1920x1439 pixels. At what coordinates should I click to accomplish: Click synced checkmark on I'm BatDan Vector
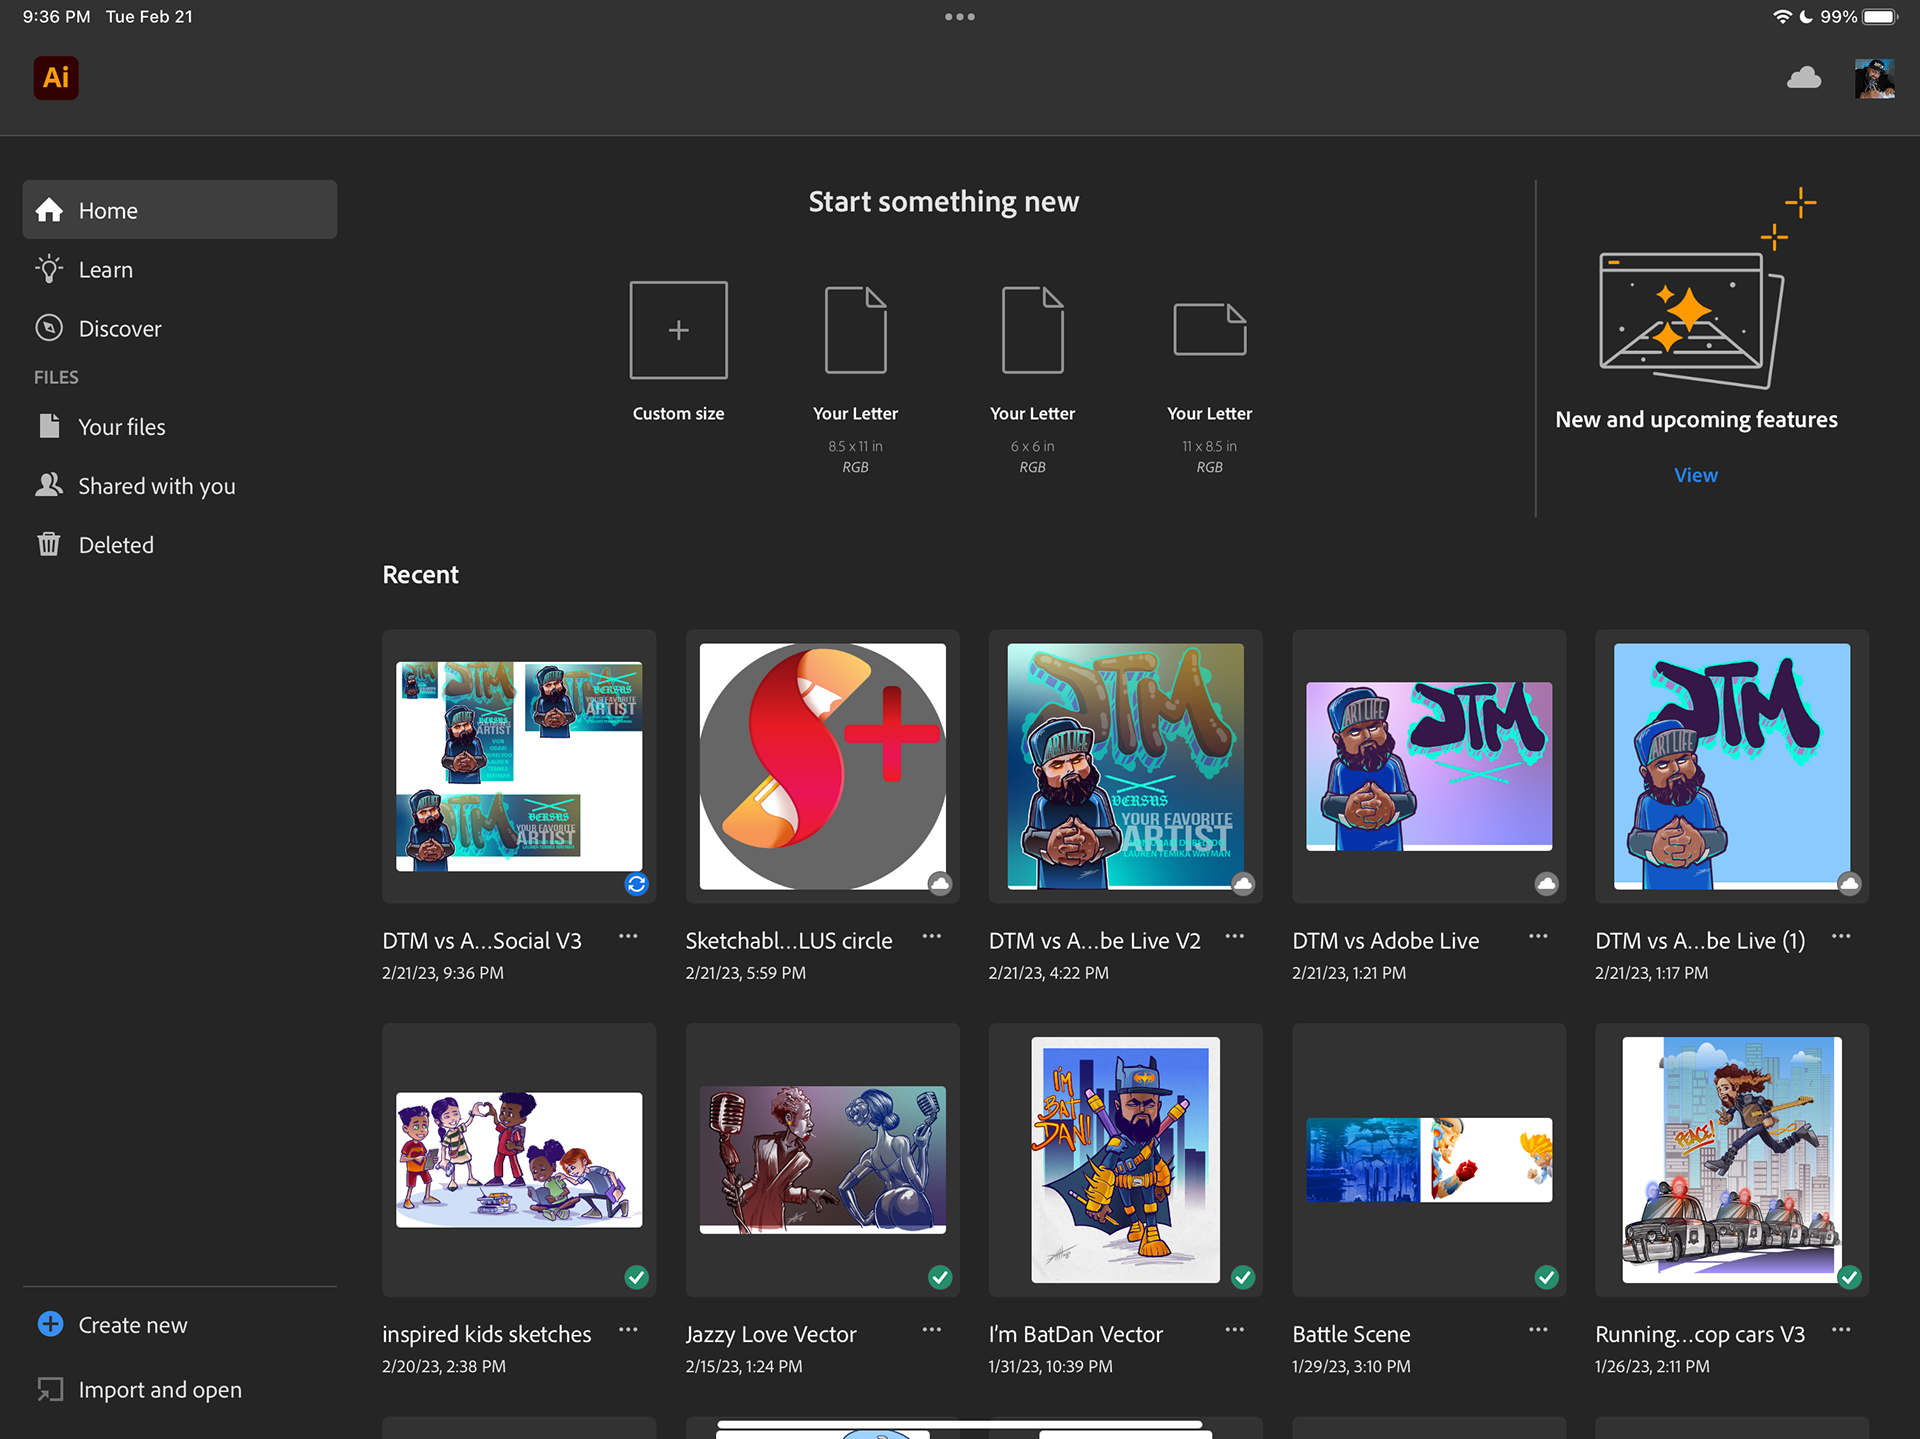click(1243, 1277)
